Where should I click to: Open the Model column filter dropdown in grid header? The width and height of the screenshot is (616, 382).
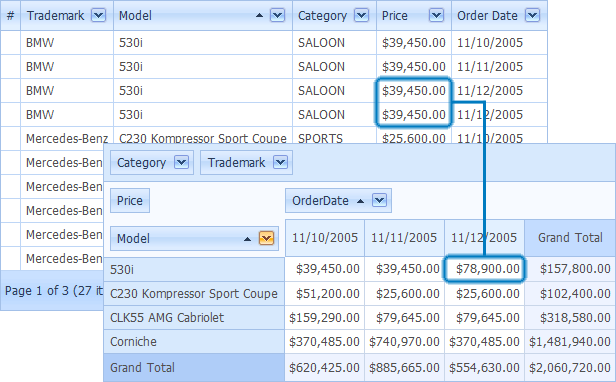(x=277, y=15)
